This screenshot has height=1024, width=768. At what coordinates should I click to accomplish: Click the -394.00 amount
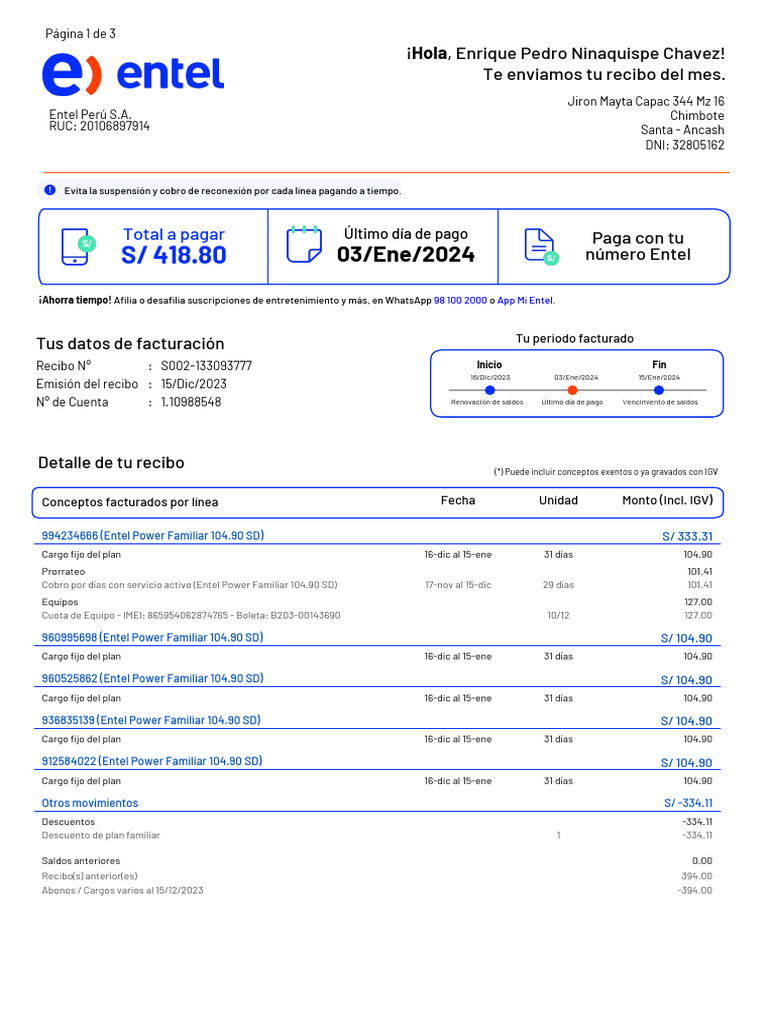point(695,891)
